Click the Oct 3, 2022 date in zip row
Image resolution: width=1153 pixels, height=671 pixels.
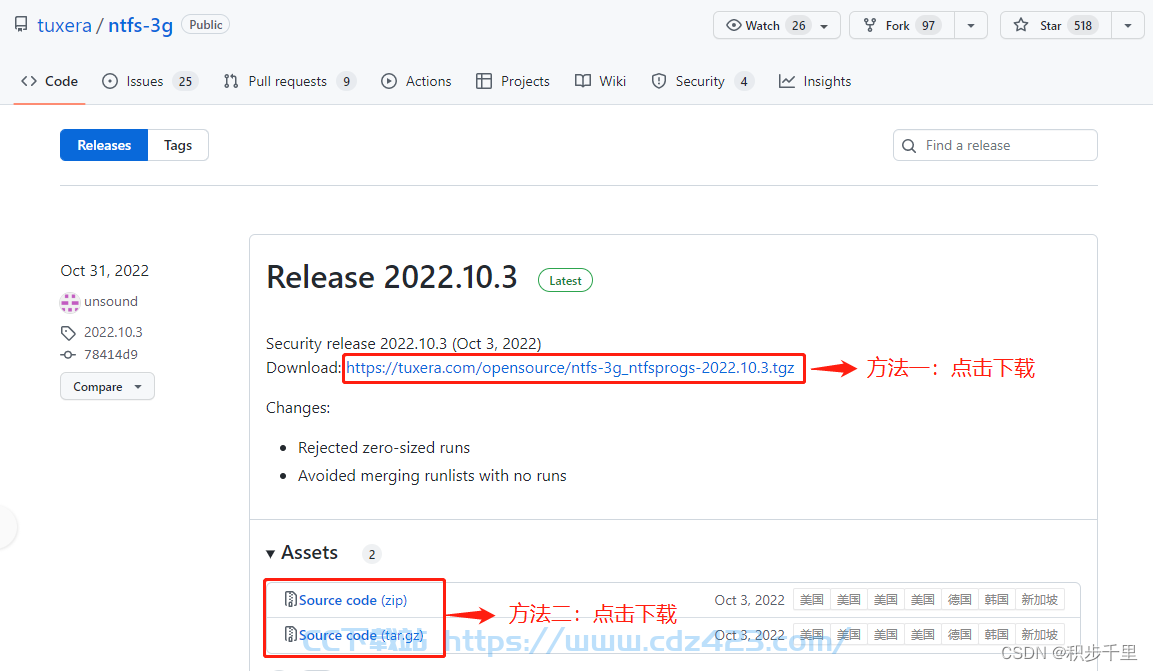pos(749,600)
